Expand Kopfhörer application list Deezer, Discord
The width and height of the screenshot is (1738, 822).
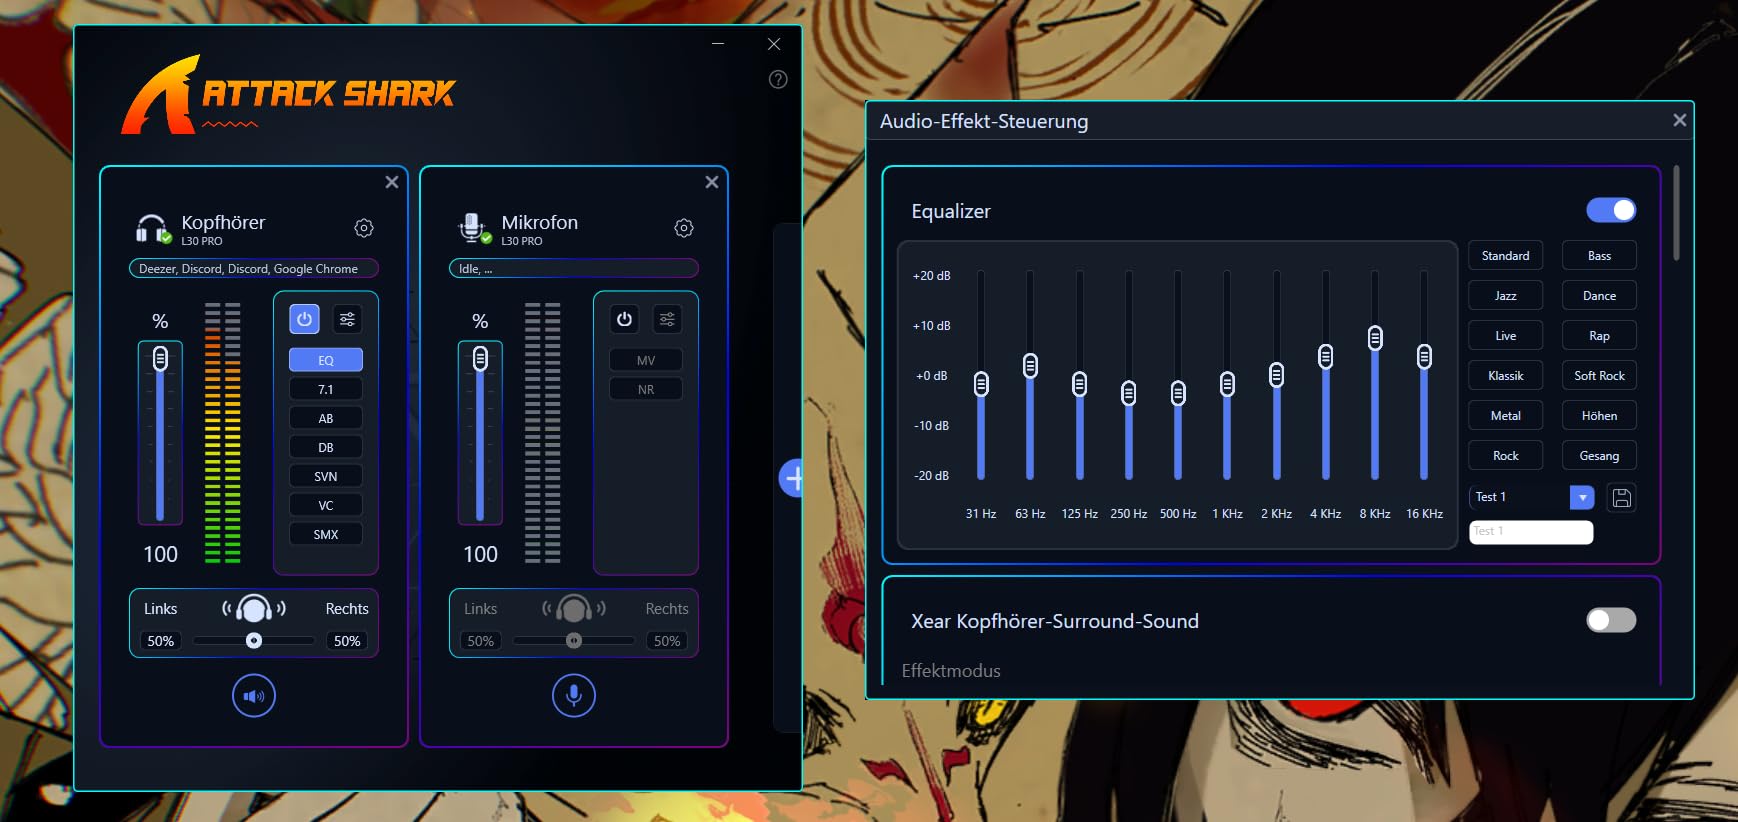254,268
